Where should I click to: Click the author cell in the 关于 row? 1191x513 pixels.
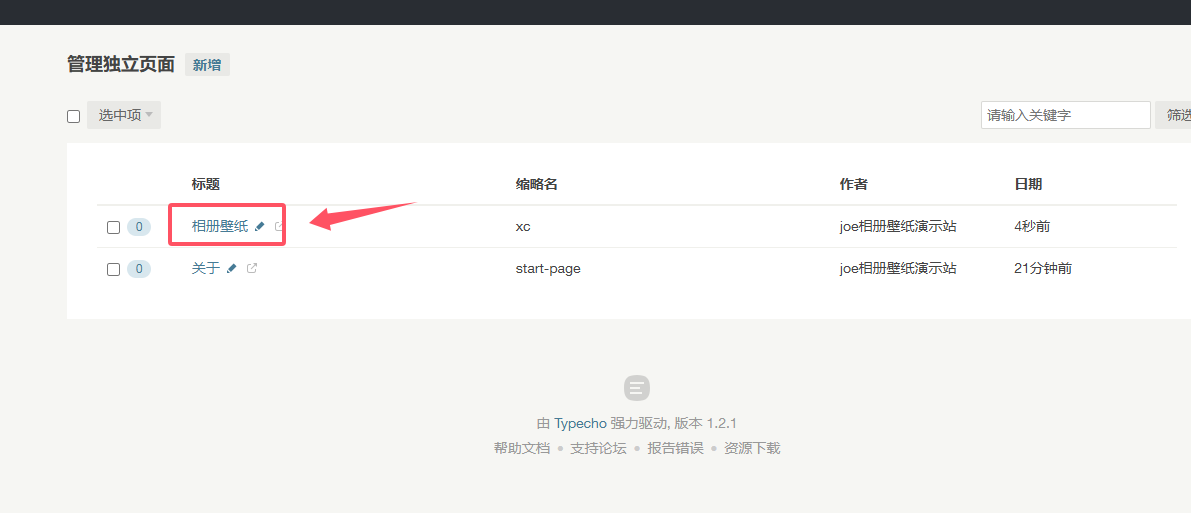(898, 268)
